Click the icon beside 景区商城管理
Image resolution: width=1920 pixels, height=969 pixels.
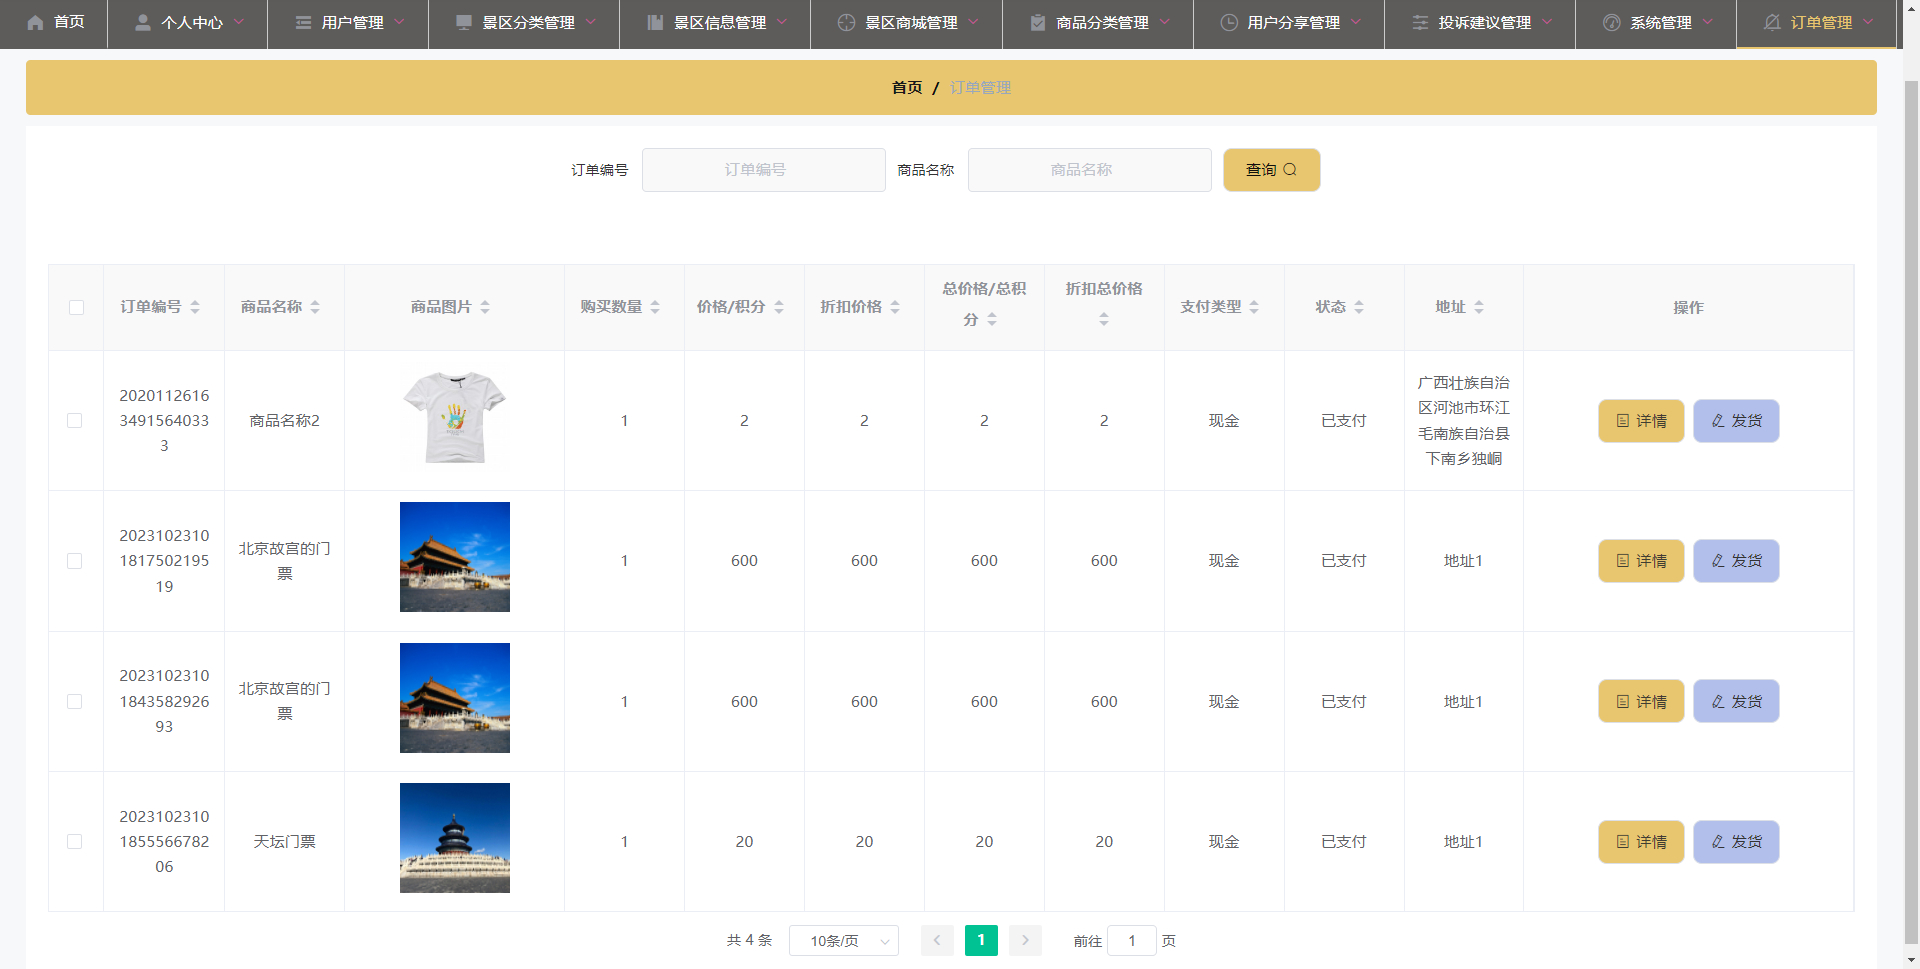click(846, 22)
